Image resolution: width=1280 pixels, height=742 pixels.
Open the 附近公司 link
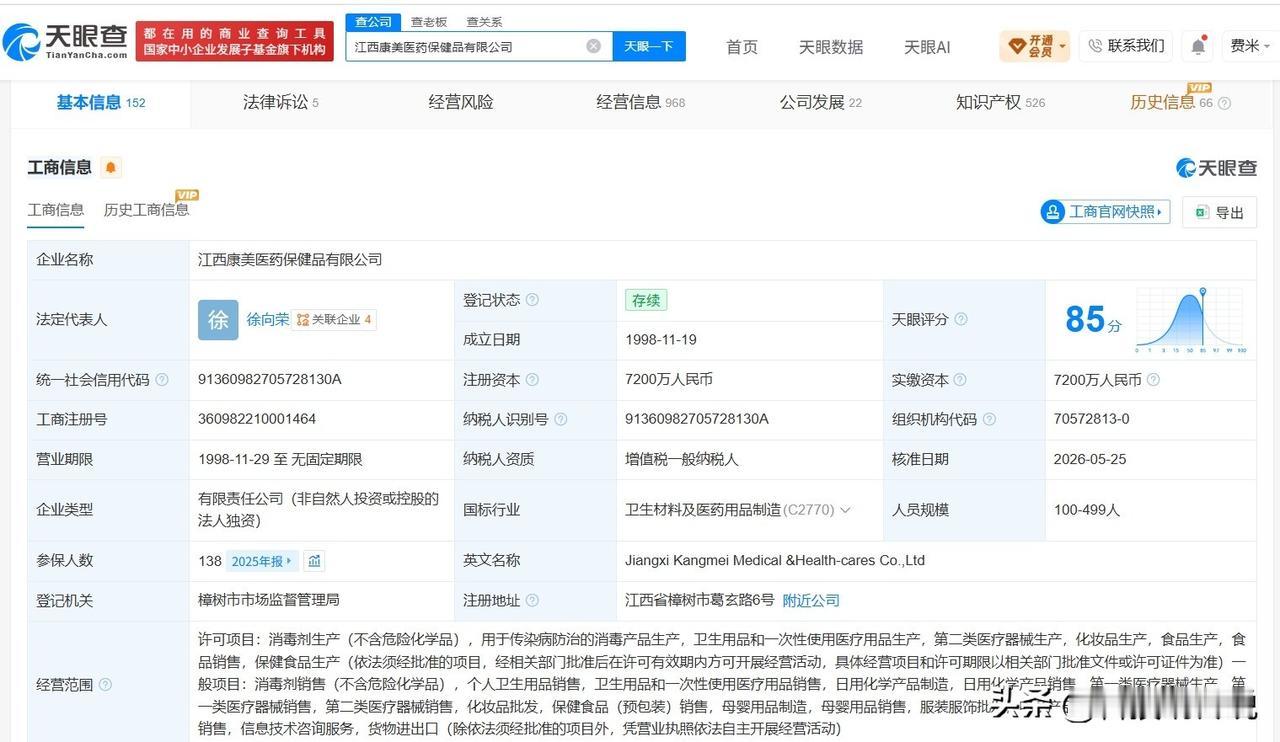click(811, 601)
